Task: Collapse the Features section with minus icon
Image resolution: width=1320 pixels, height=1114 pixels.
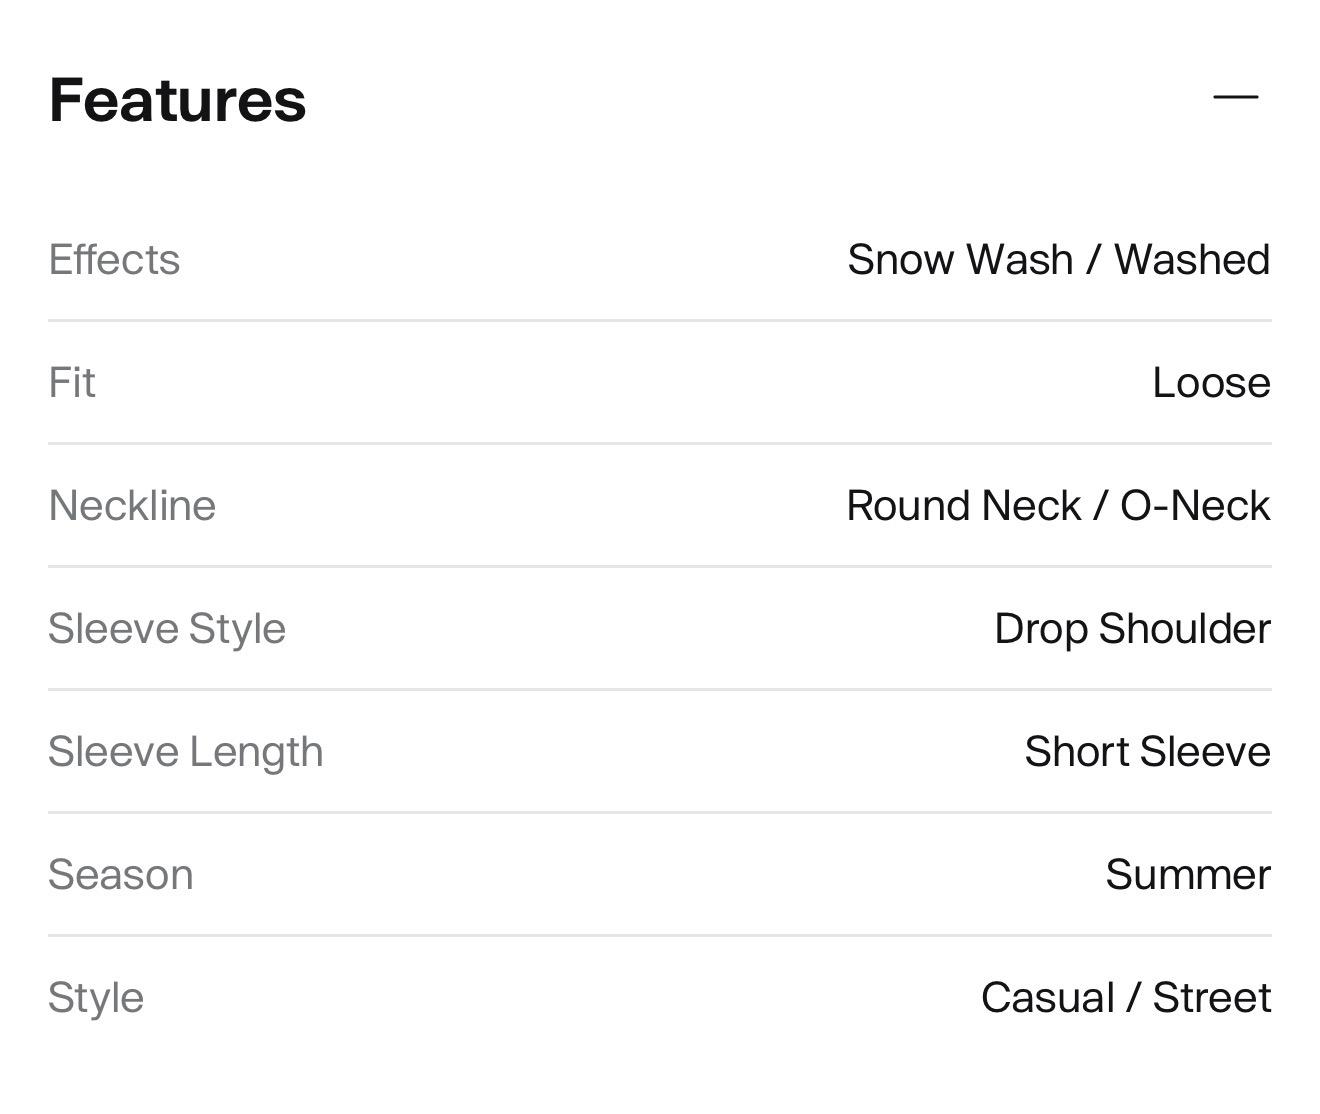Action: click(x=1235, y=97)
